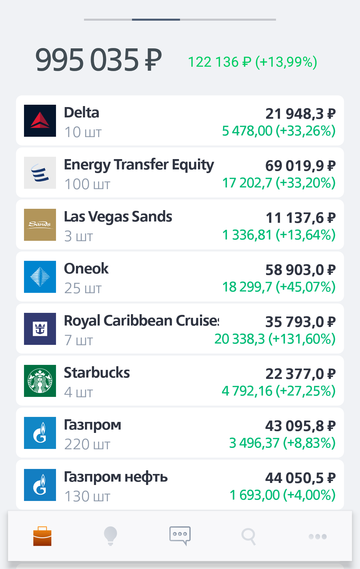Switch to the rightmost page indicator segment
The width and height of the screenshot is (360, 569).
click(252, 19)
